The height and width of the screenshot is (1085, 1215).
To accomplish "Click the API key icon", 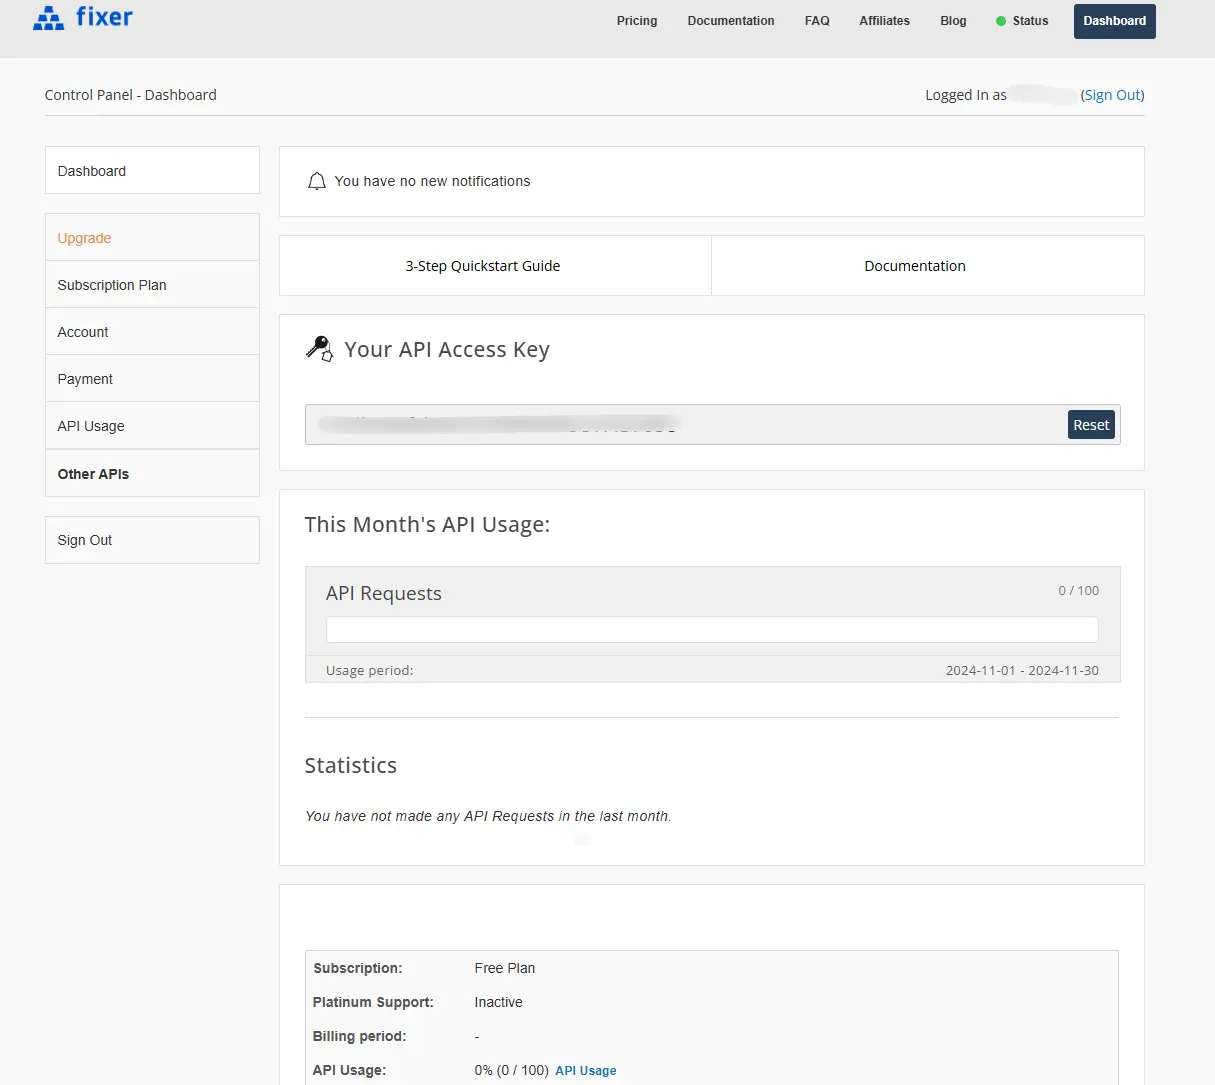I will click(x=319, y=349).
